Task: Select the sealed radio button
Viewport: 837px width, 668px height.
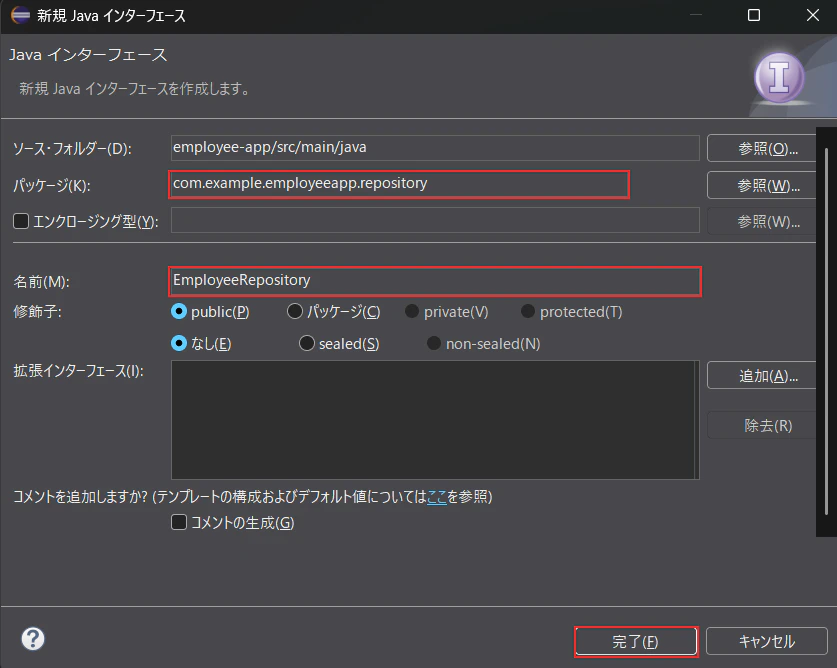Action: click(x=306, y=343)
